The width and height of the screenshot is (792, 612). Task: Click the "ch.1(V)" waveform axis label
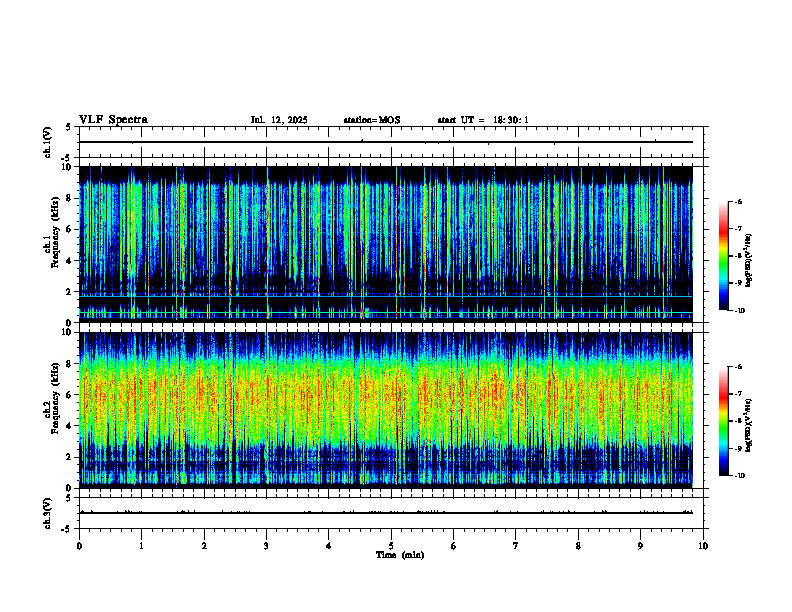[x=48, y=142]
